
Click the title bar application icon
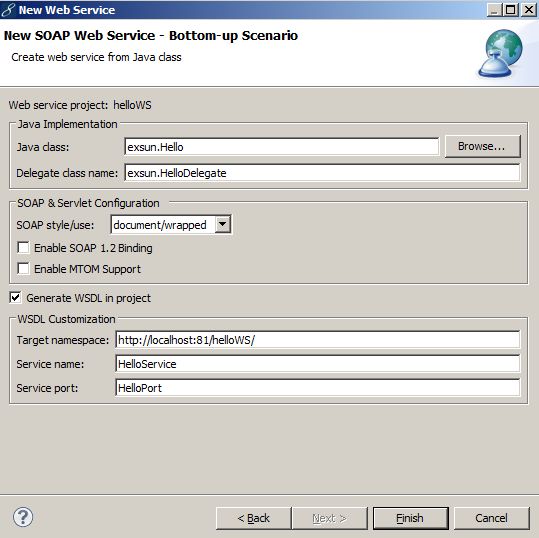point(8,10)
